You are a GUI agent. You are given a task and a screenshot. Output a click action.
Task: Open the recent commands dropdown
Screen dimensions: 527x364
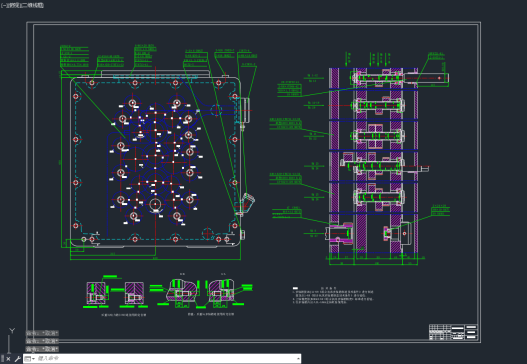tap(30, 359)
